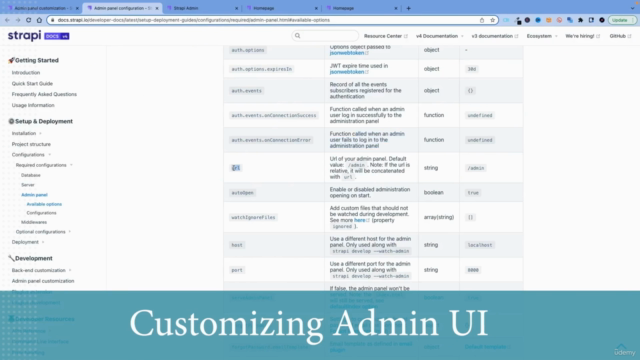Open Frequently Asked Questions page
Screen dimensions: 640x360
tap(44, 94)
